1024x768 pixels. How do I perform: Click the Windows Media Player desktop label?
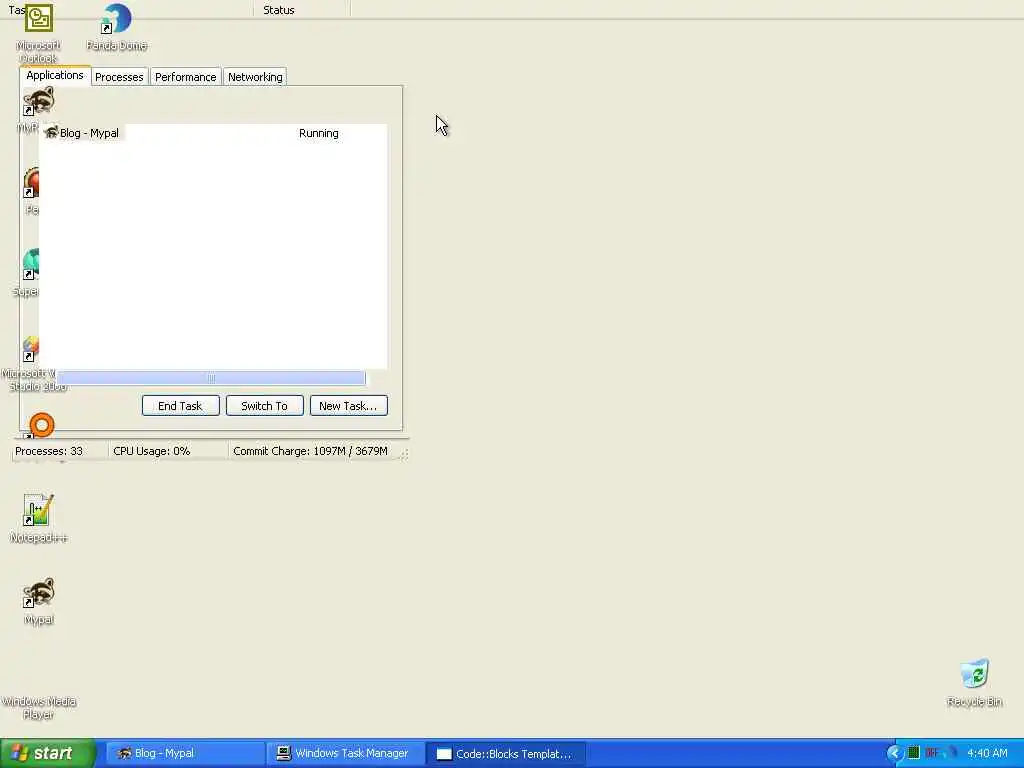(39, 708)
